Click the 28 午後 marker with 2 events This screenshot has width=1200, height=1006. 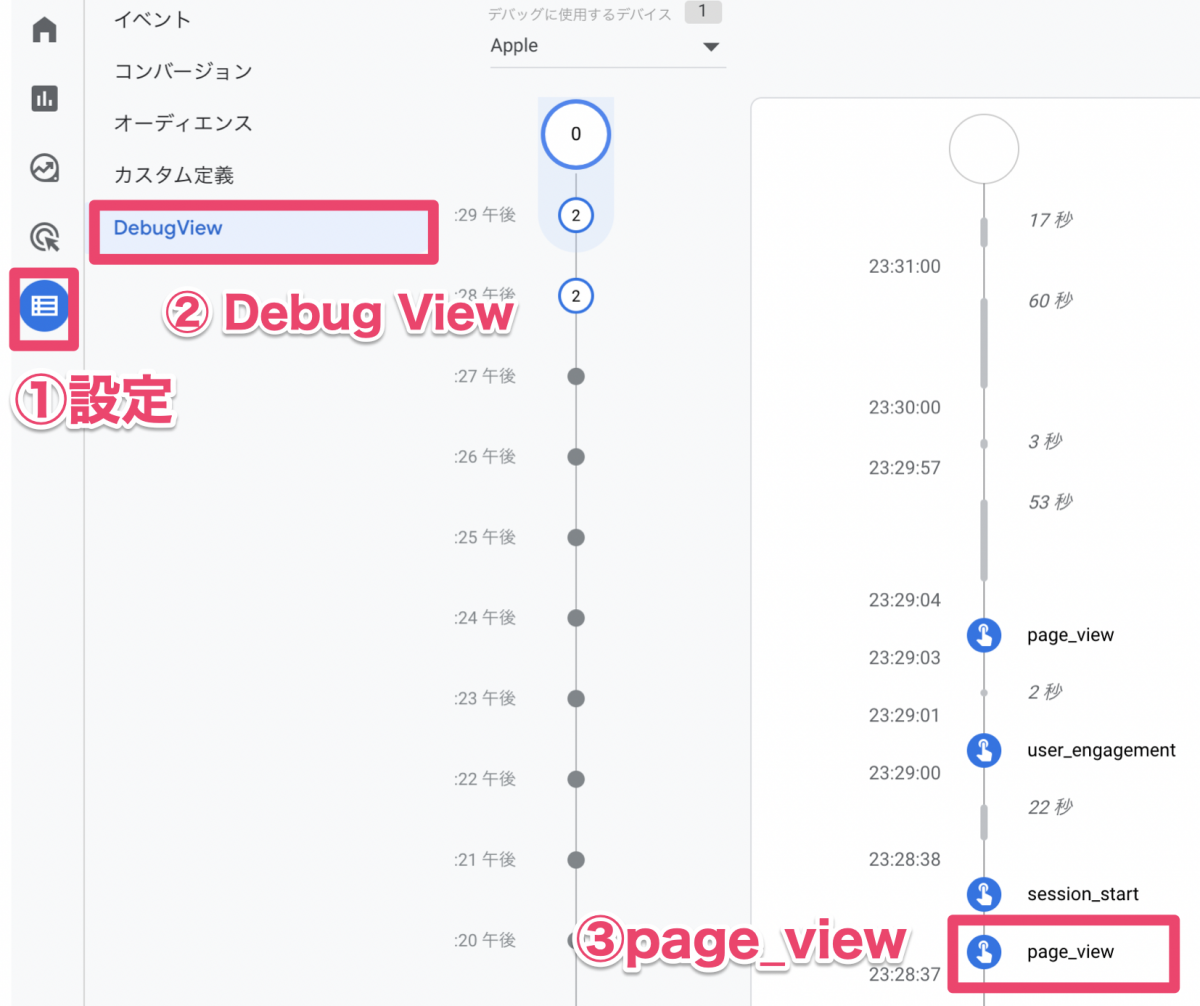coord(576,296)
